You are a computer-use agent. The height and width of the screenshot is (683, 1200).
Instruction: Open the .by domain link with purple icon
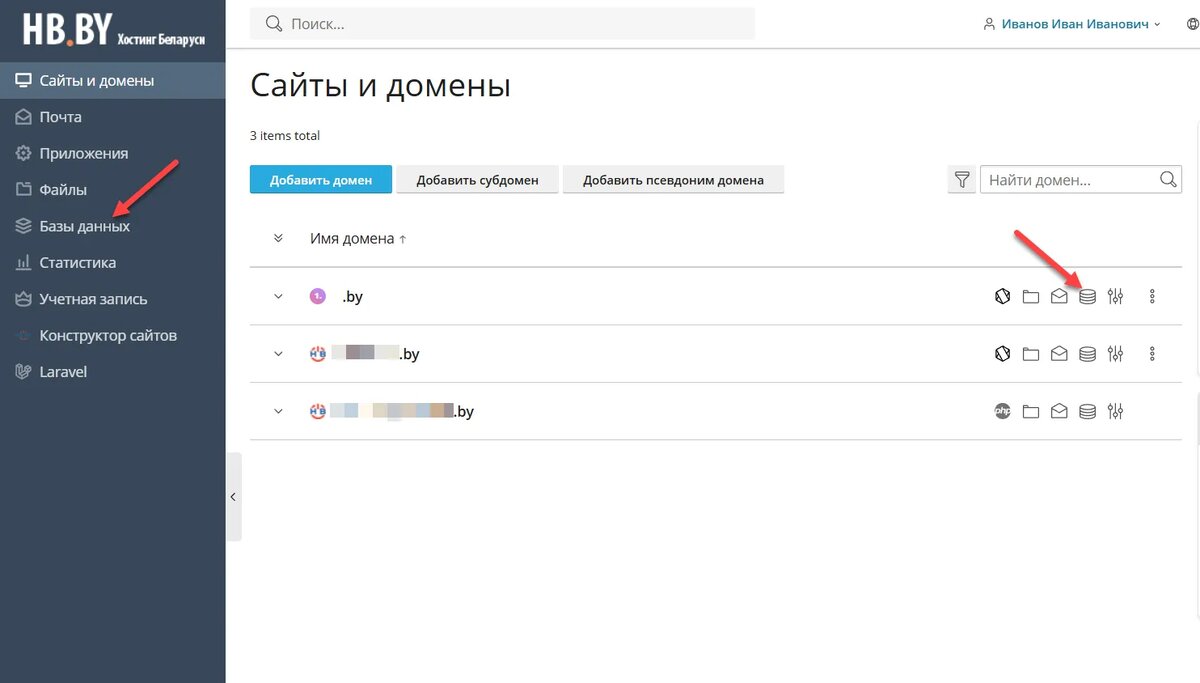tap(352, 297)
